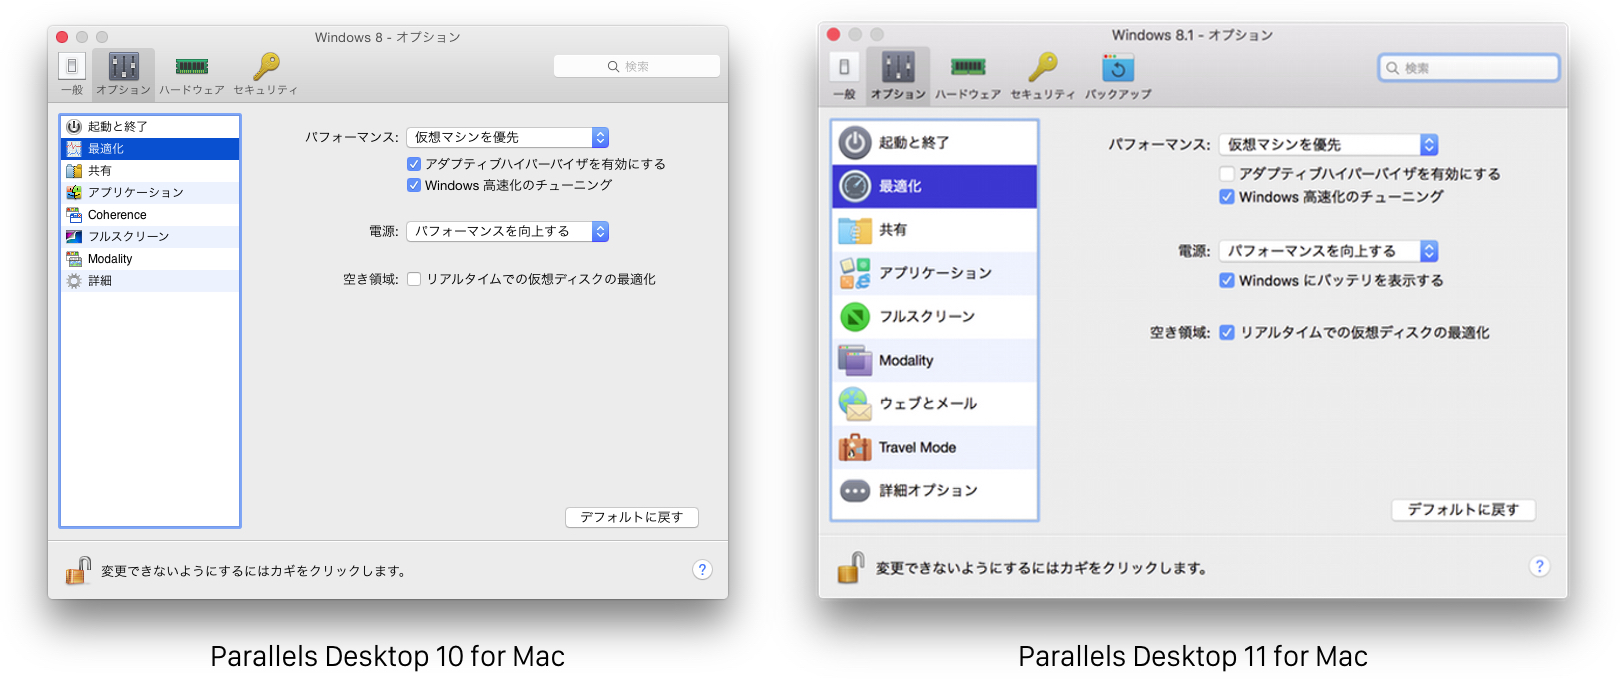The image size is (1620, 685).
Task: Click lock icon in Windows 8.1 window
Action: [x=851, y=567]
